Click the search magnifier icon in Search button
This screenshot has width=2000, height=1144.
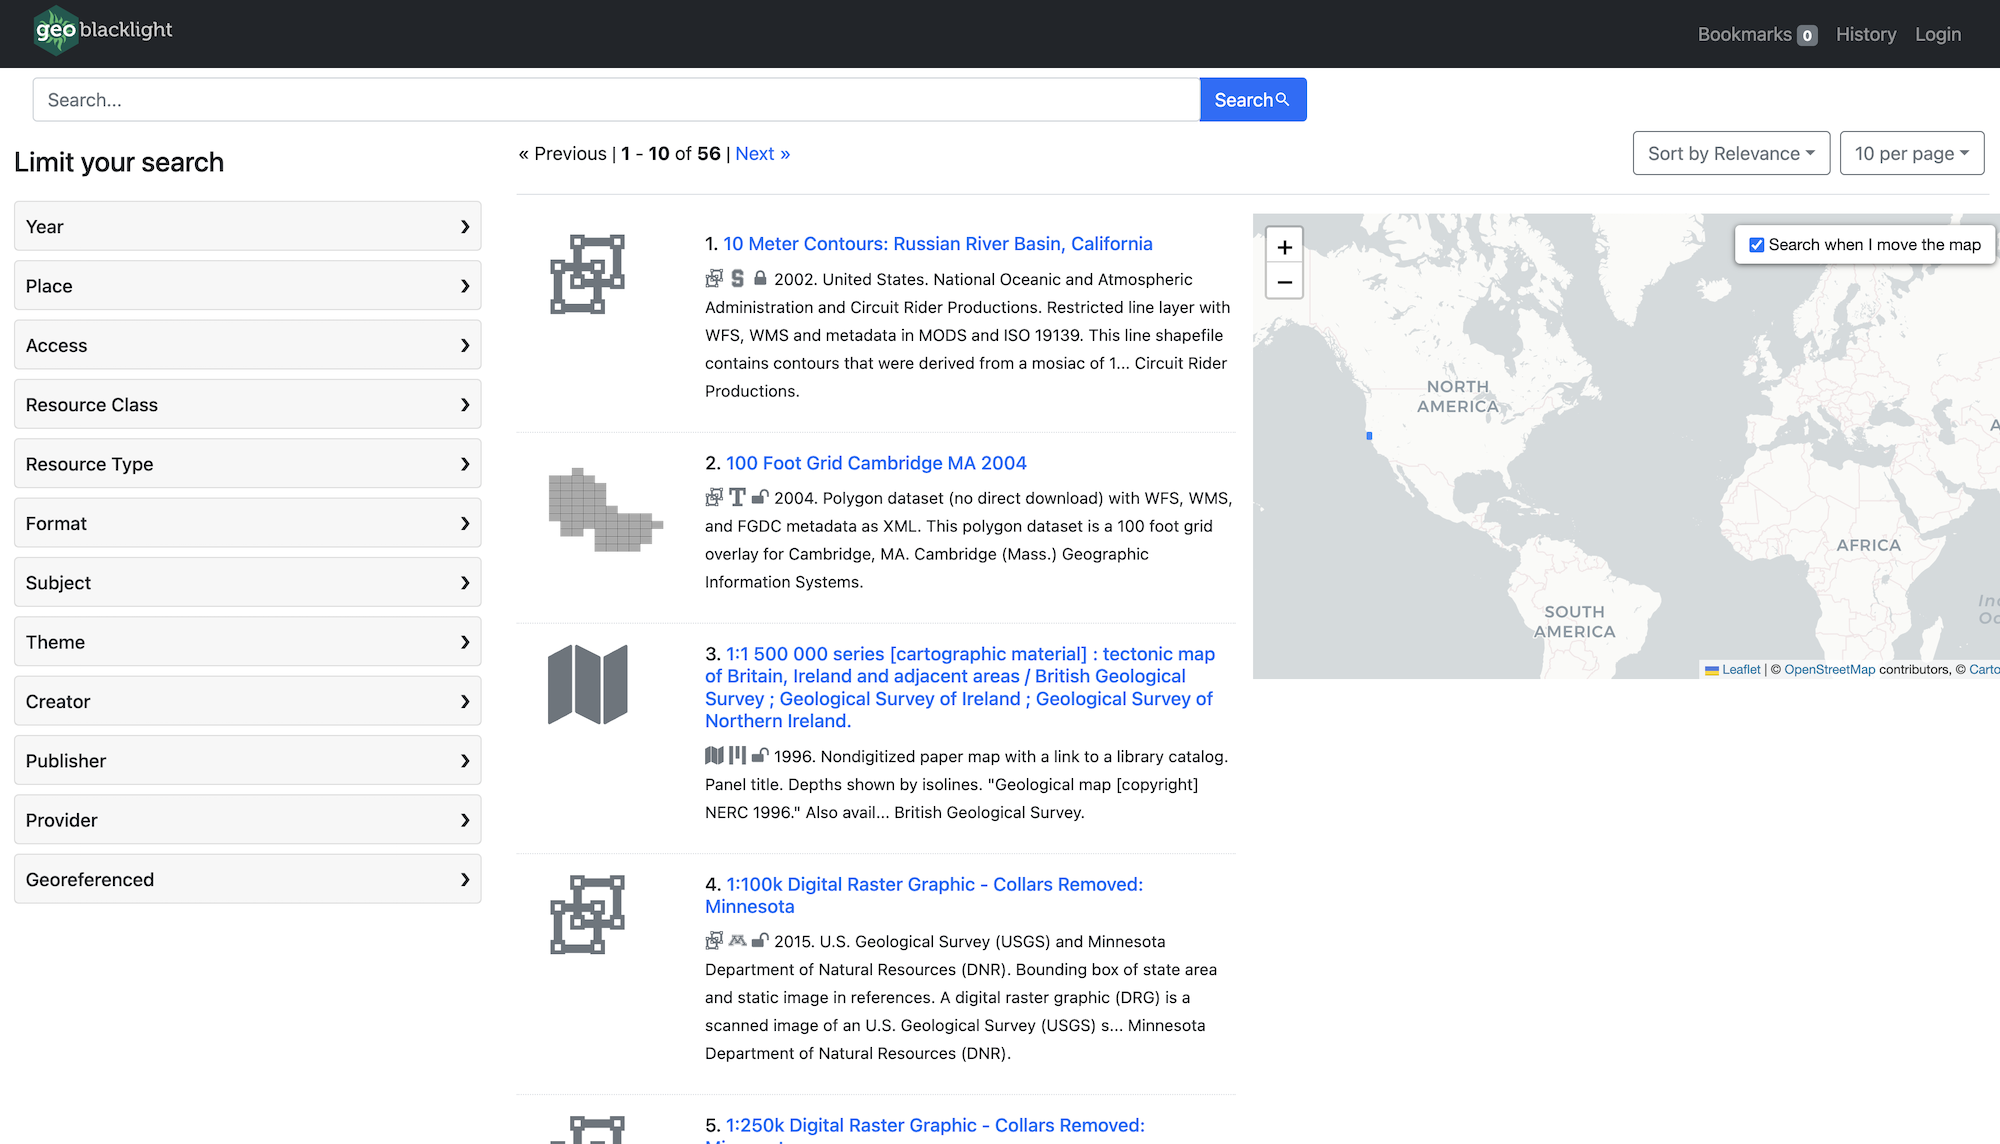[1283, 99]
